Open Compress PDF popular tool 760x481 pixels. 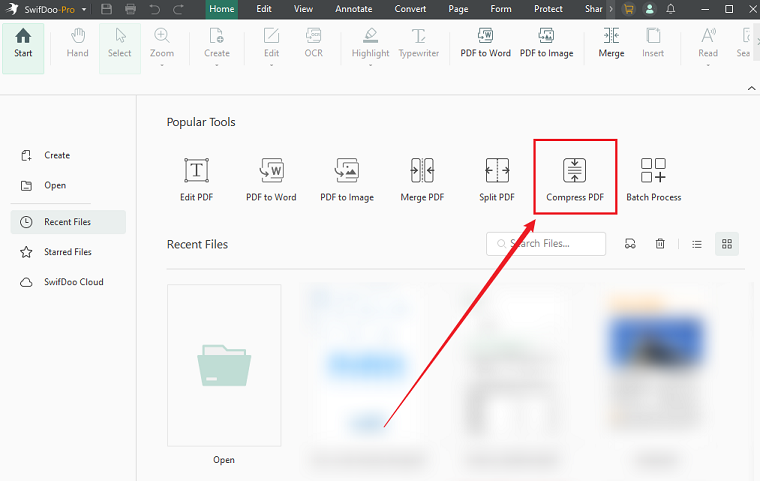[575, 180]
